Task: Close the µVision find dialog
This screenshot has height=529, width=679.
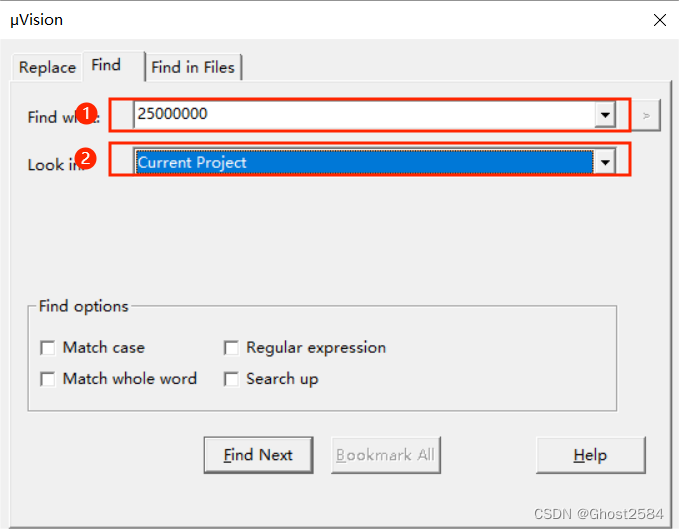Action: coord(659,20)
